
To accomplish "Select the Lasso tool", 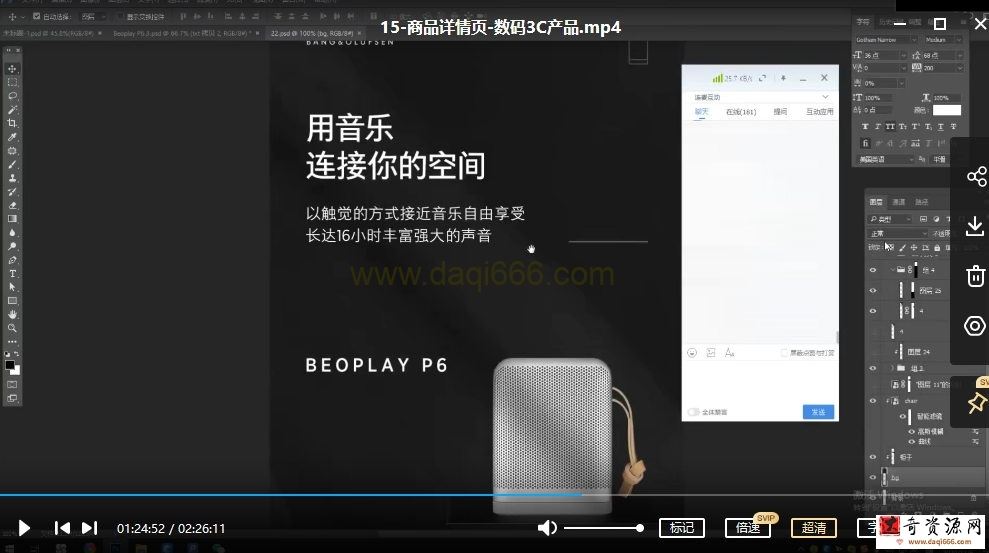I will click(x=12, y=96).
